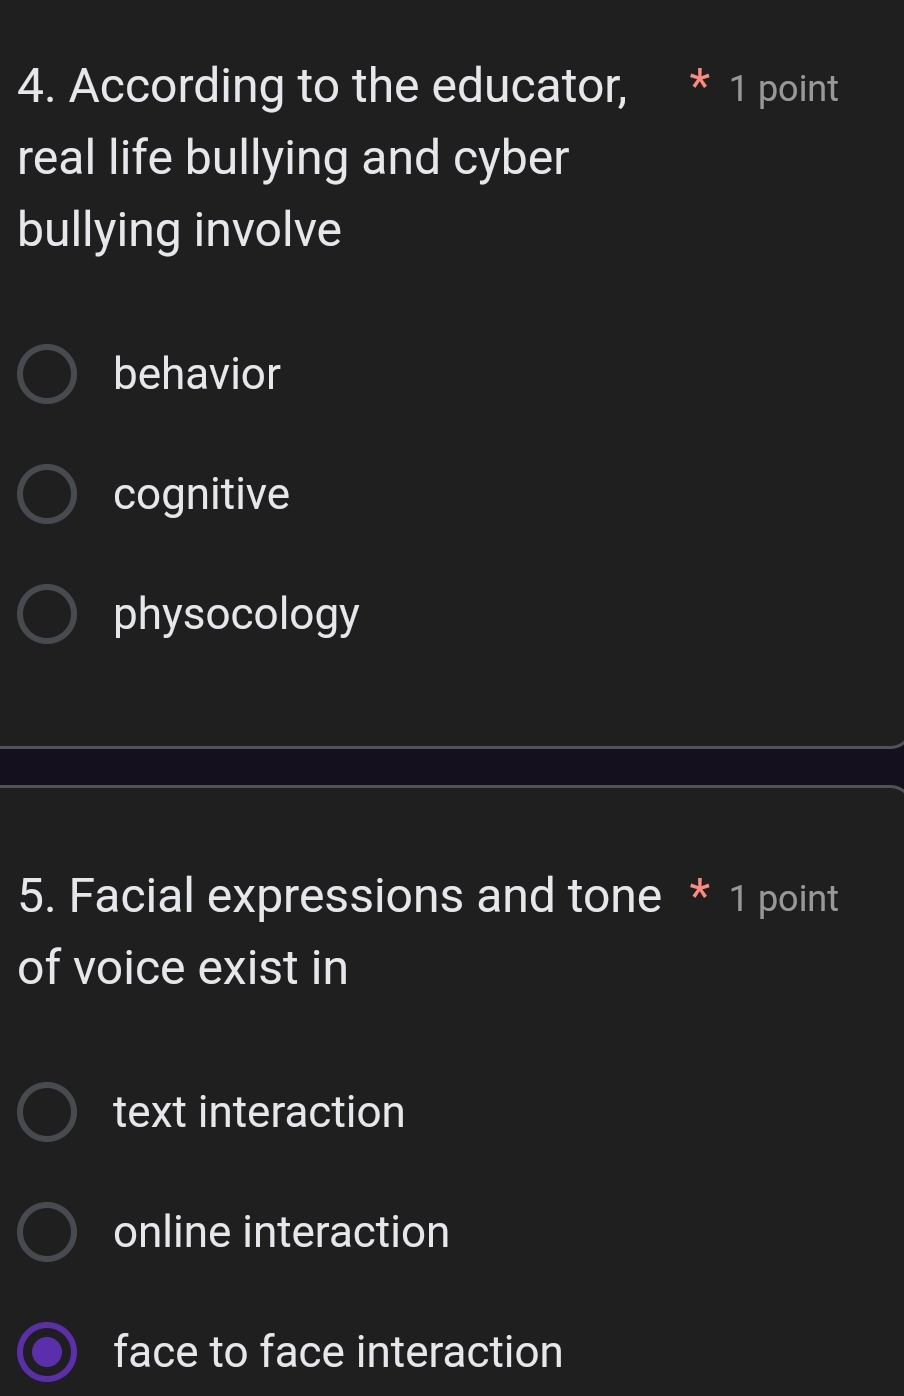Click the cognitive option label text
This screenshot has height=1396, width=904.
tap(201, 493)
